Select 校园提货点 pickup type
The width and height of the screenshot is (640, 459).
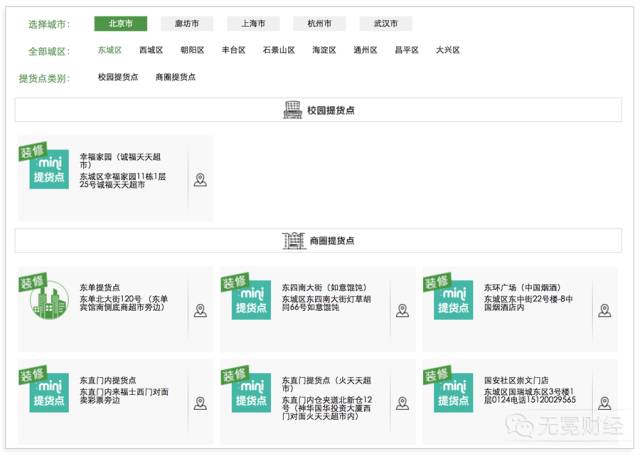[118, 77]
